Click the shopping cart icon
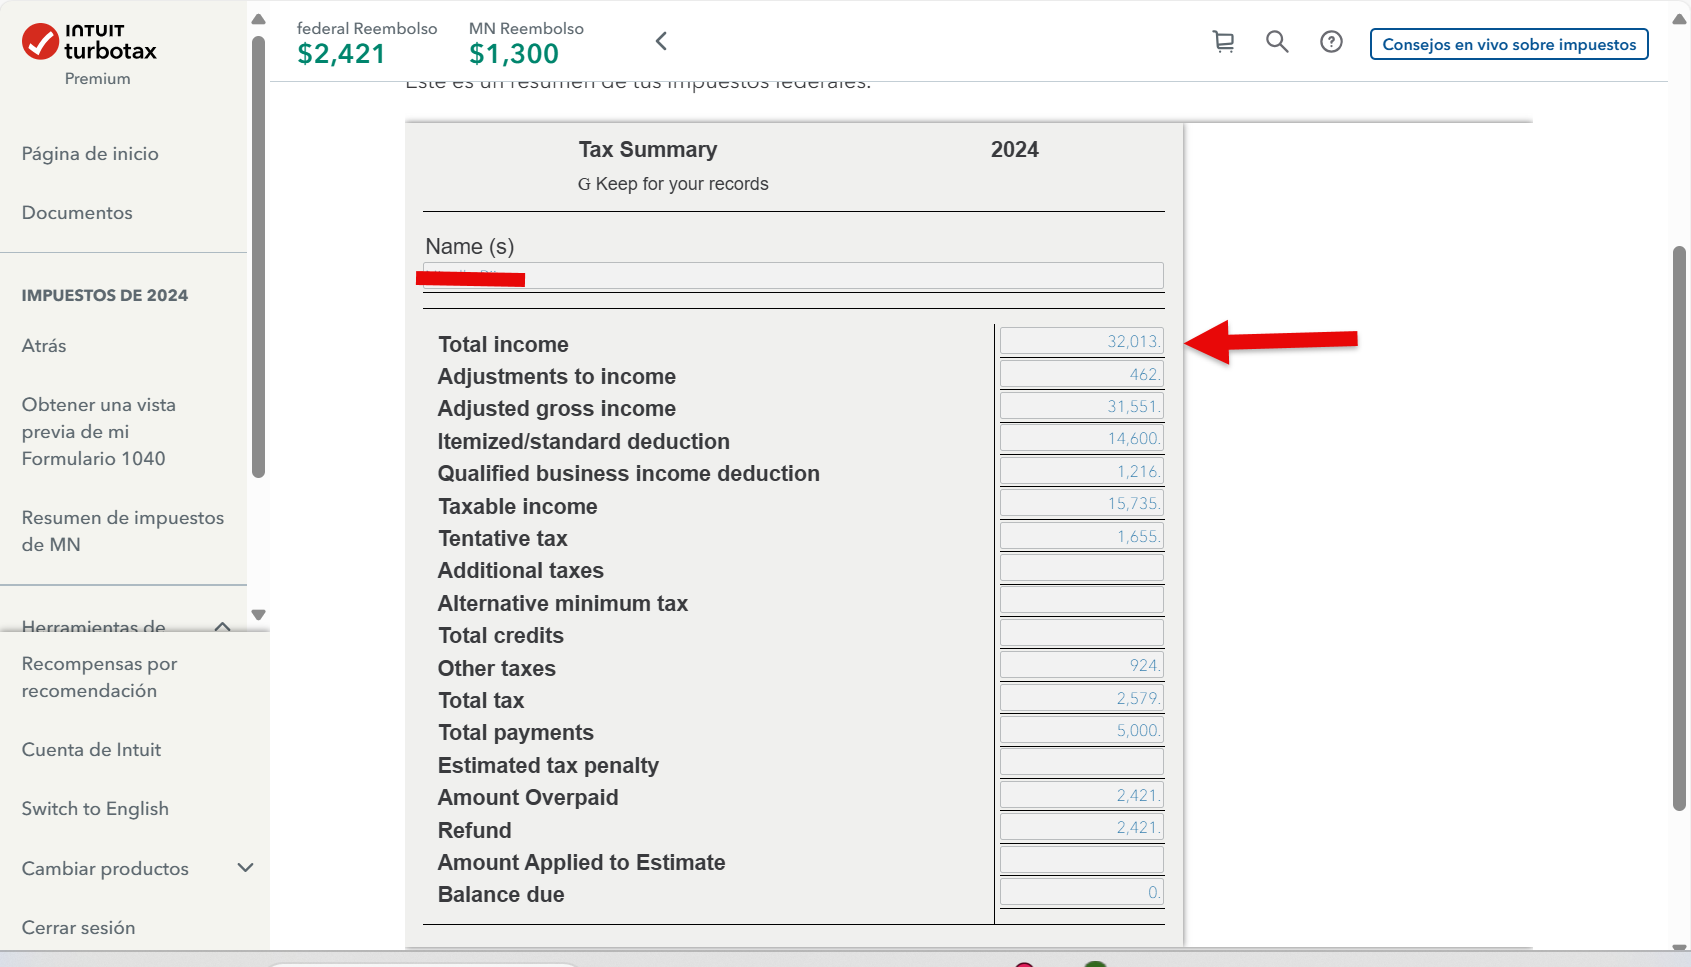 (1223, 42)
